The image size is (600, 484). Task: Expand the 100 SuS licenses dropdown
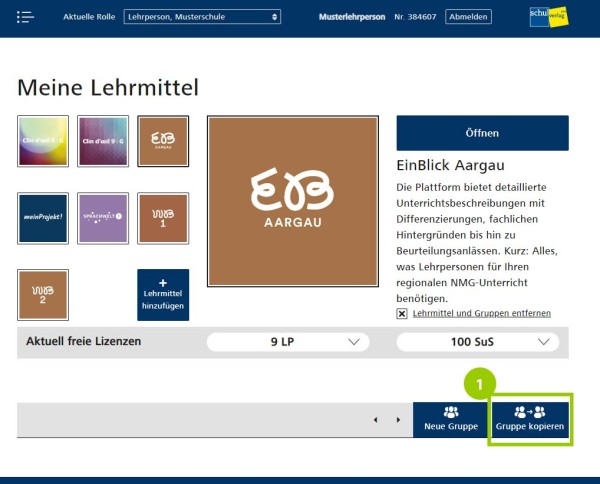click(x=478, y=342)
